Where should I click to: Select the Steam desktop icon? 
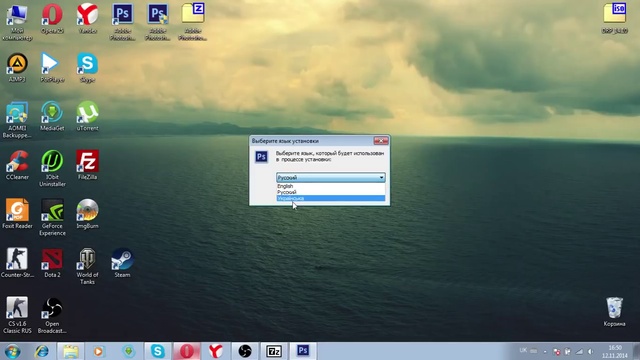point(122,263)
